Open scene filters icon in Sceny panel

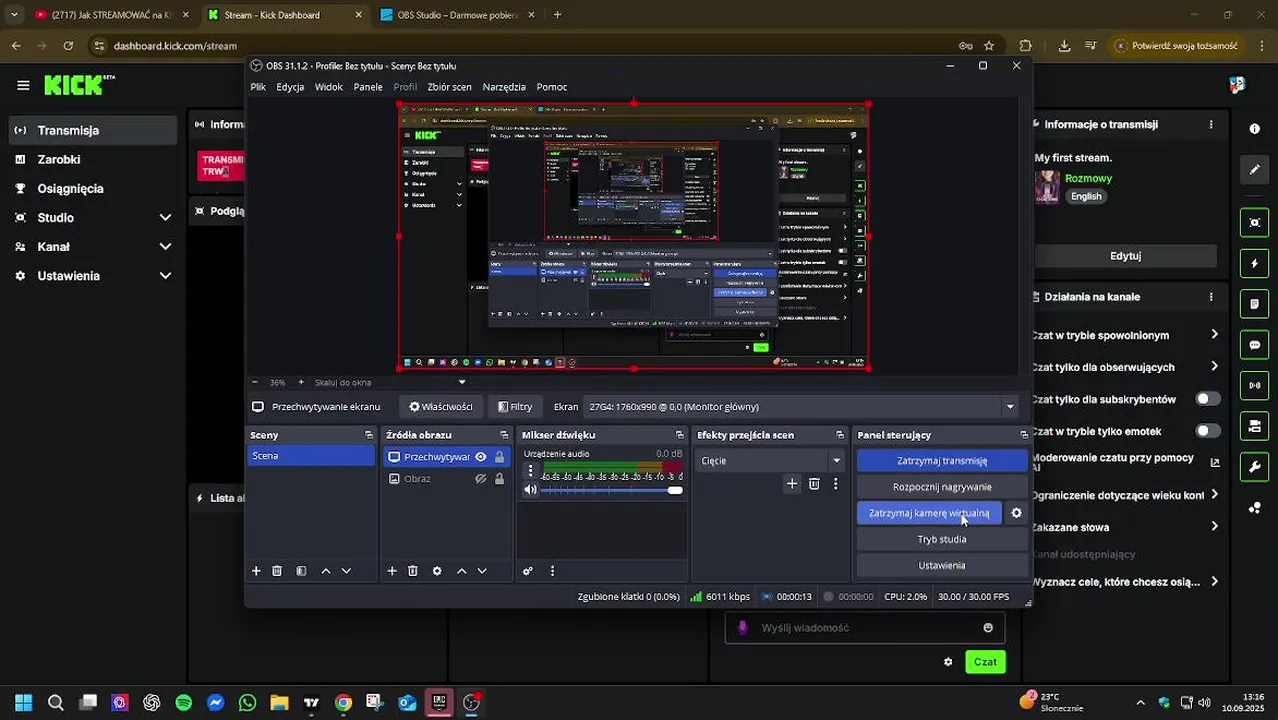click(x=302, y=571)
